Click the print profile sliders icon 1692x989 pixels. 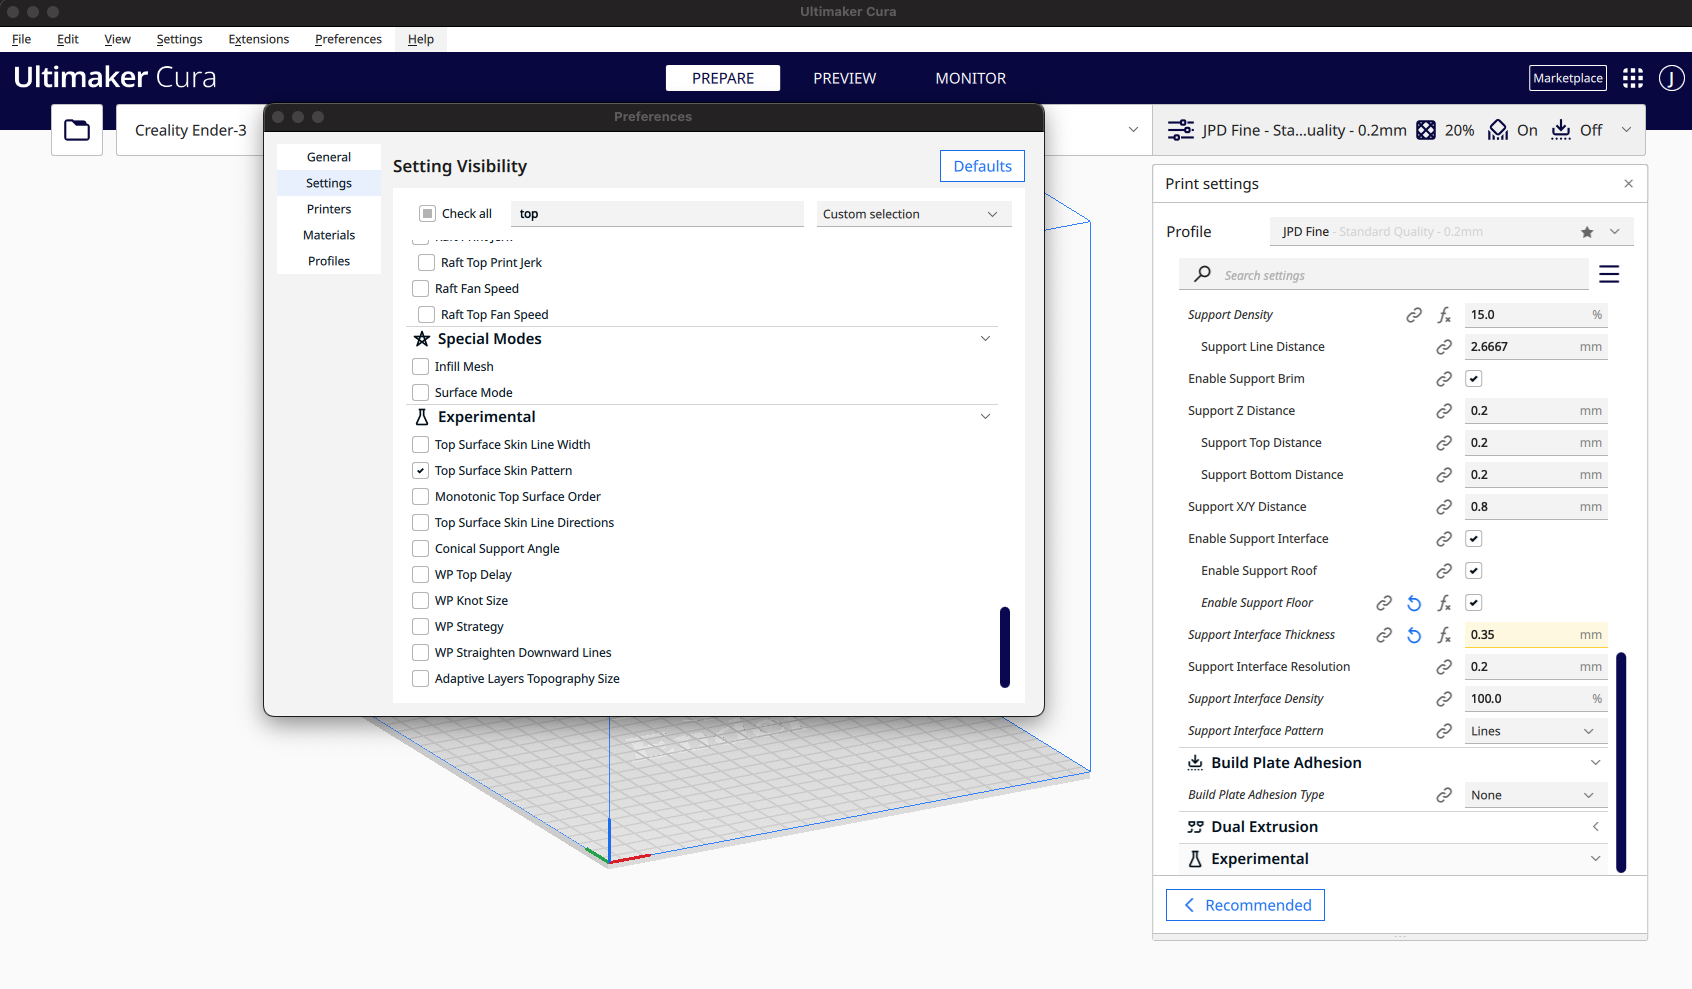(x=1181, y=130)
